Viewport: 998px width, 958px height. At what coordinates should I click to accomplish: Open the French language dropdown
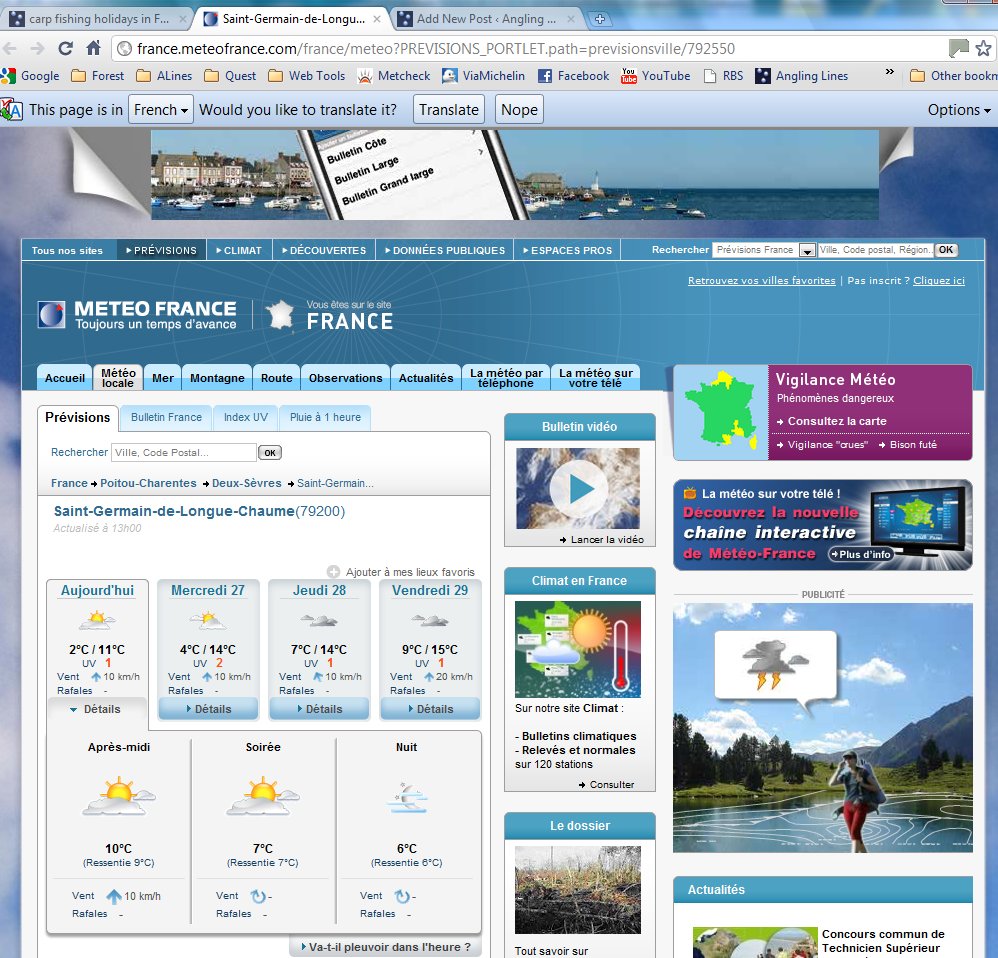(x=160, y=110)
